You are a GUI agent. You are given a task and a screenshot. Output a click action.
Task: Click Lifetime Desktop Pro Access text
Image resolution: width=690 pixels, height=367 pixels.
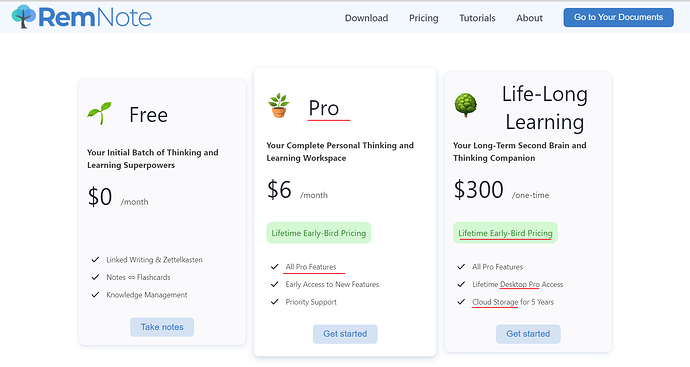(518, 284)
